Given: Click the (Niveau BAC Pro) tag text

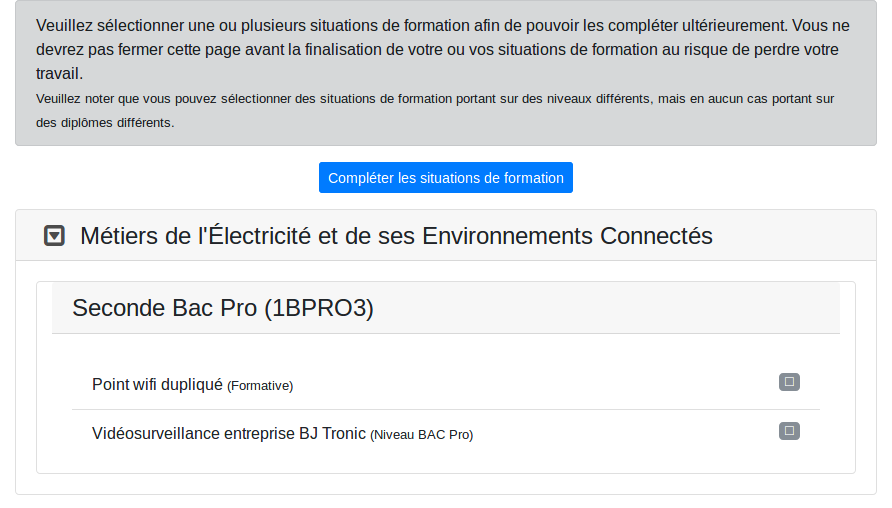Looking at the screenshot, I should pyautogui.click(x=422, y=435).
